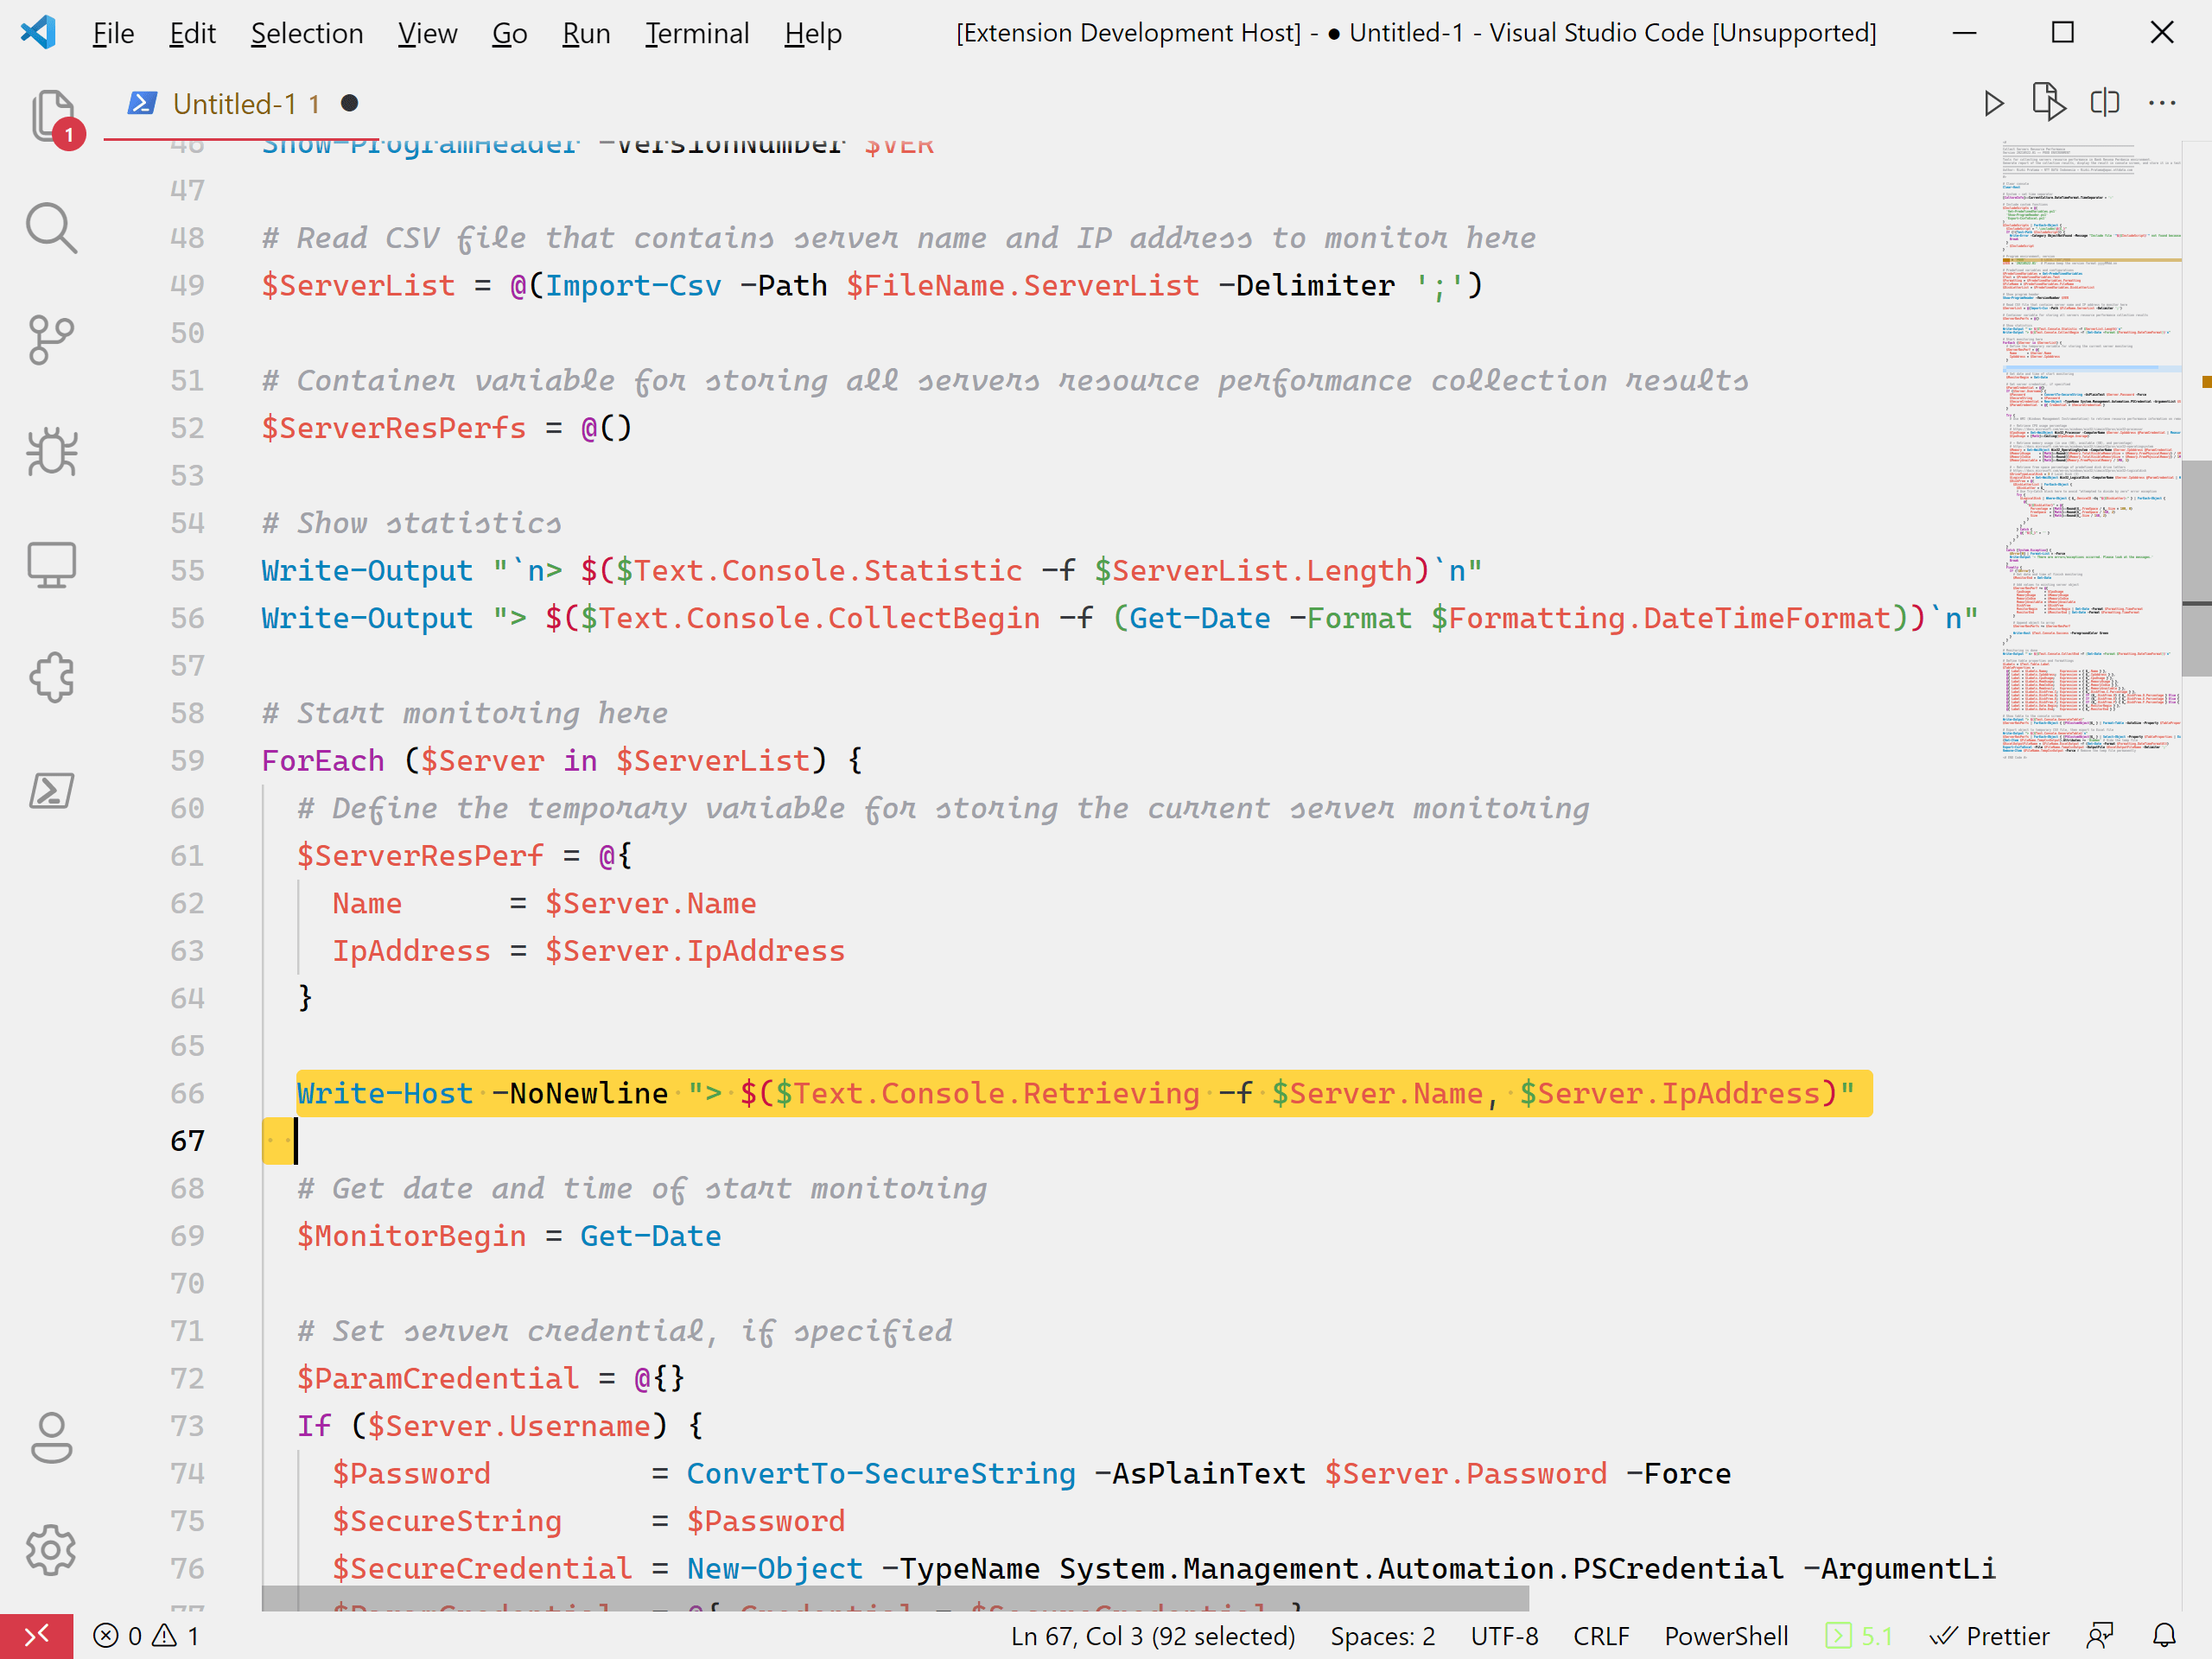
Task: Open the Explorer view in activity bar
Action: [52, 116]
